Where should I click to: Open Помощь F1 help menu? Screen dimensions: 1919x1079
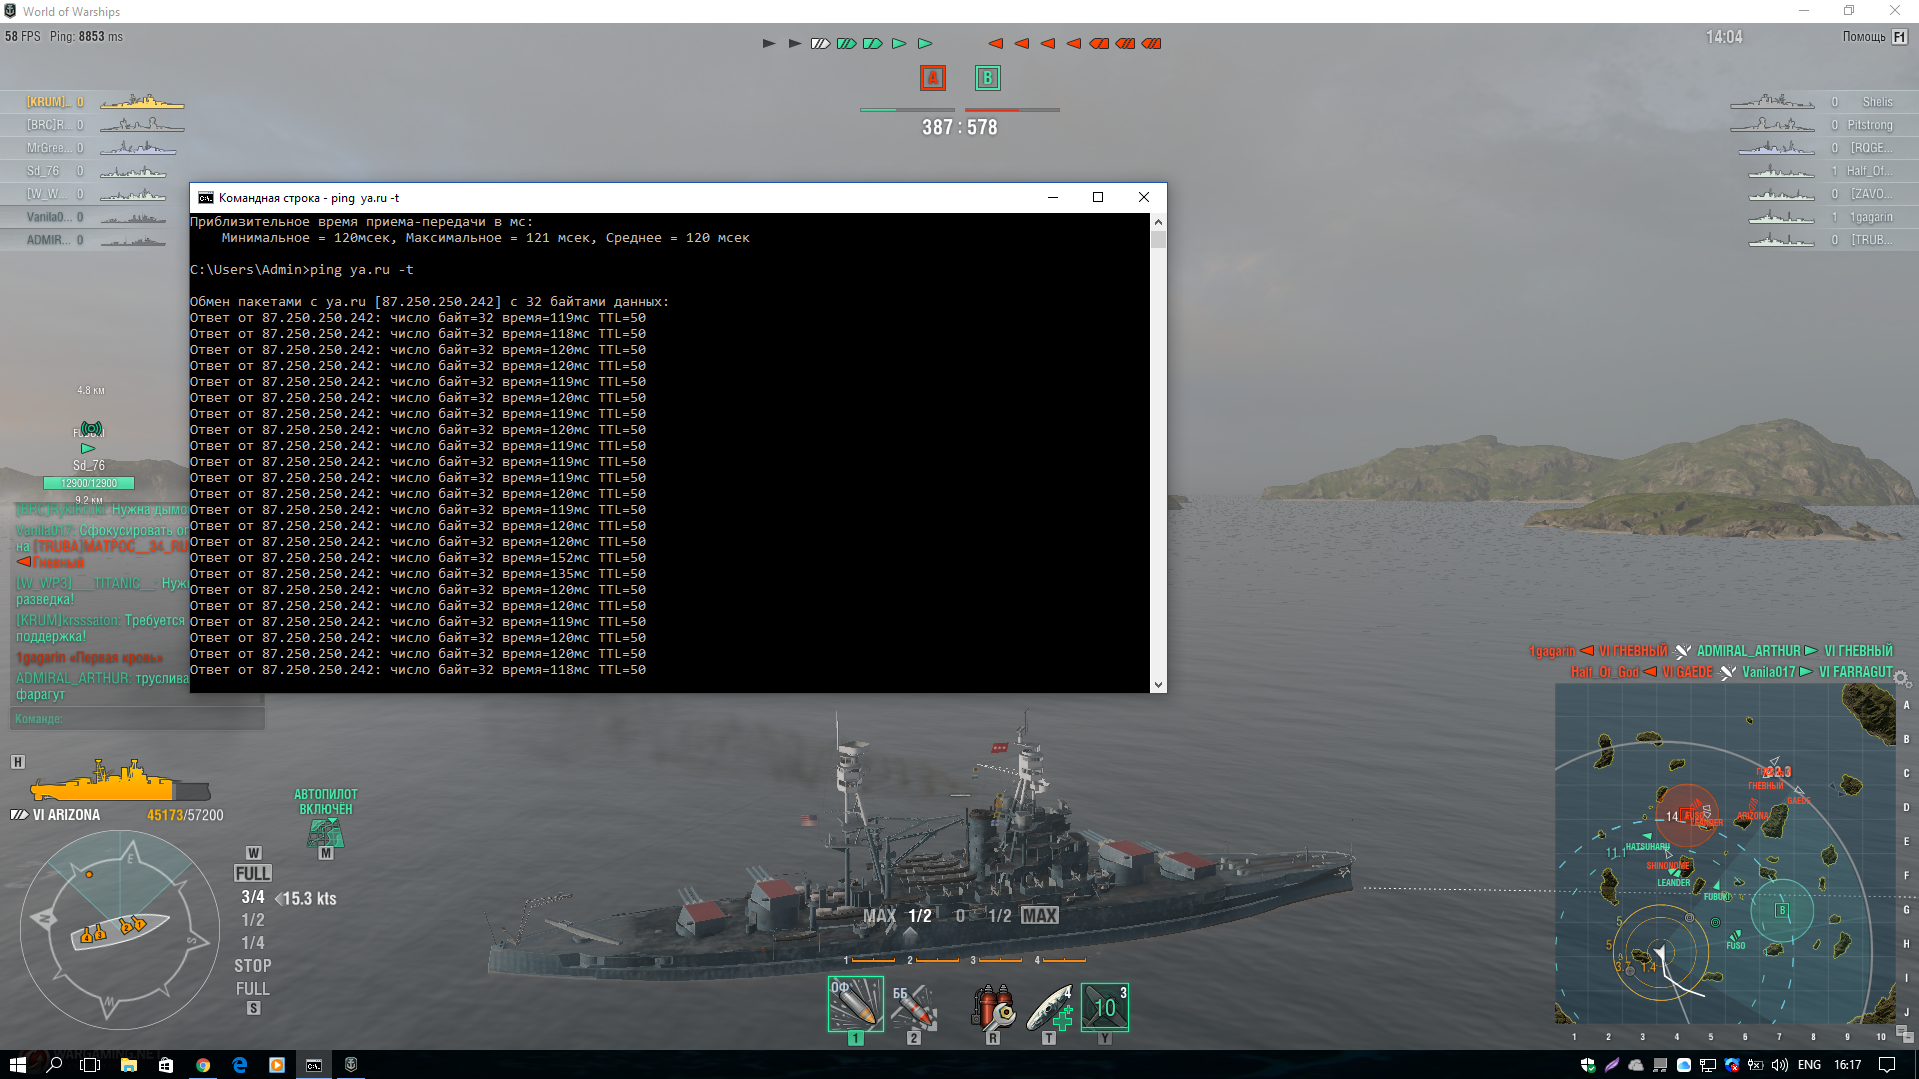(1875, 37)
